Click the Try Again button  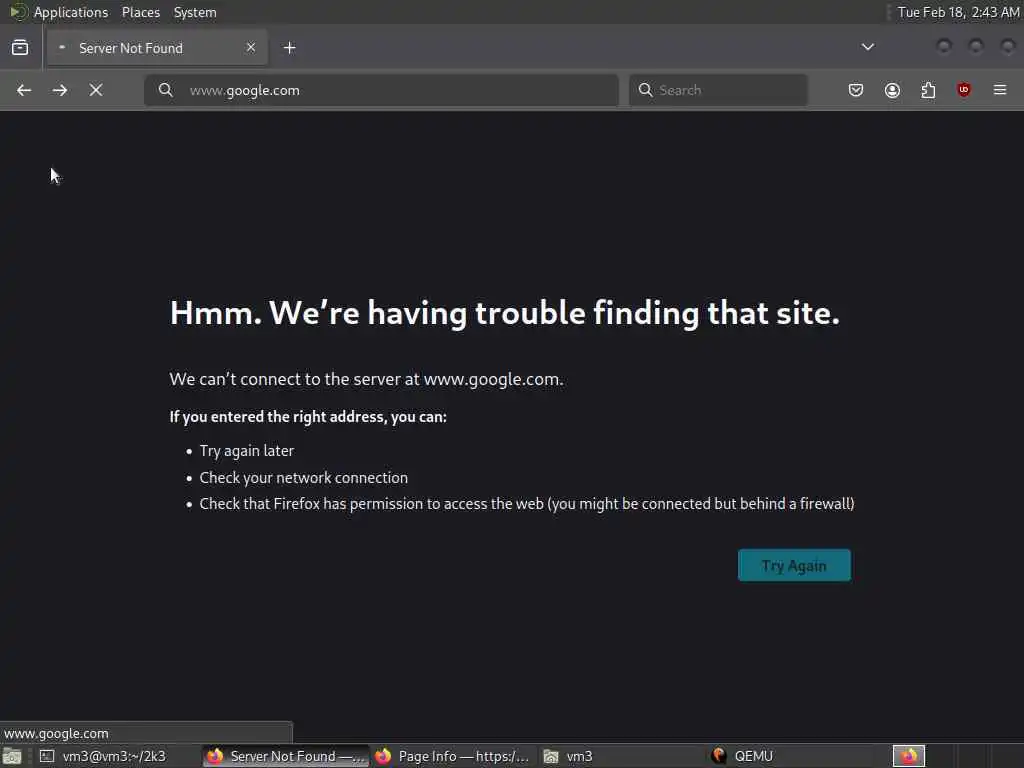794,566
